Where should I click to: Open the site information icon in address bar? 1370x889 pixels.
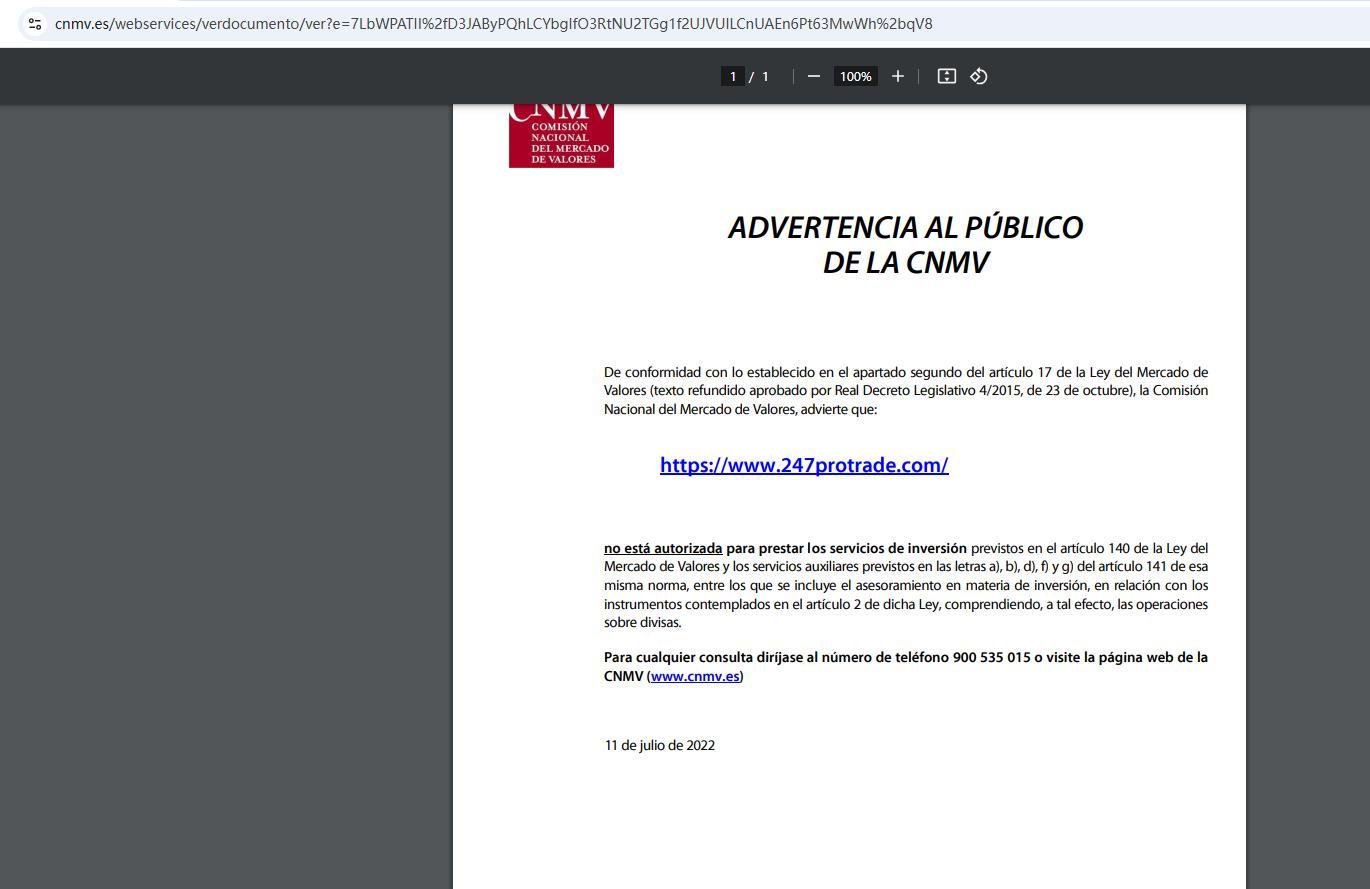coord(35,23)
